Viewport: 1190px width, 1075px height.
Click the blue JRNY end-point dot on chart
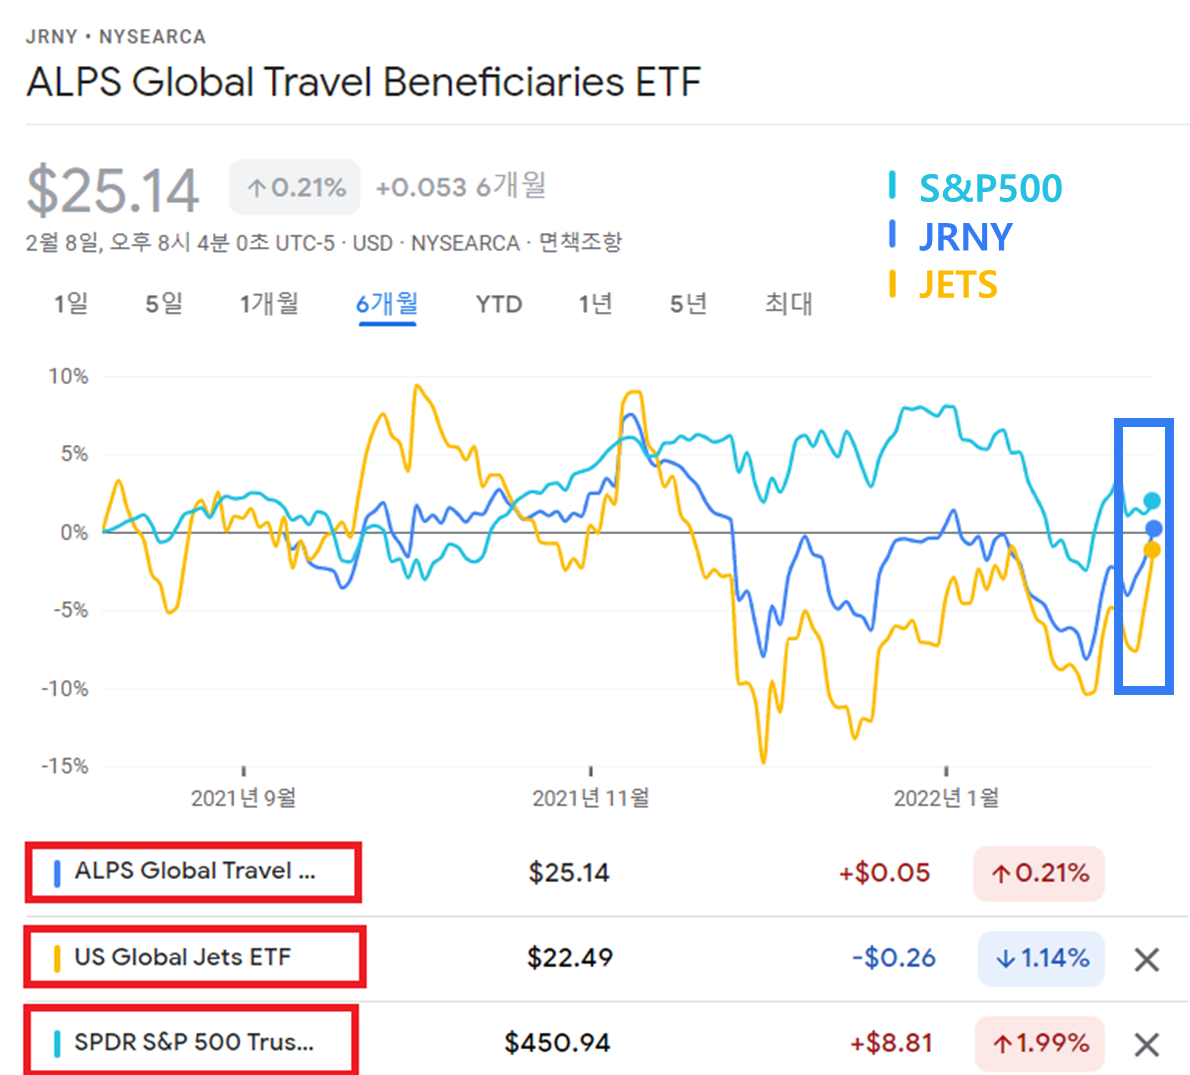click(1154, 528)
